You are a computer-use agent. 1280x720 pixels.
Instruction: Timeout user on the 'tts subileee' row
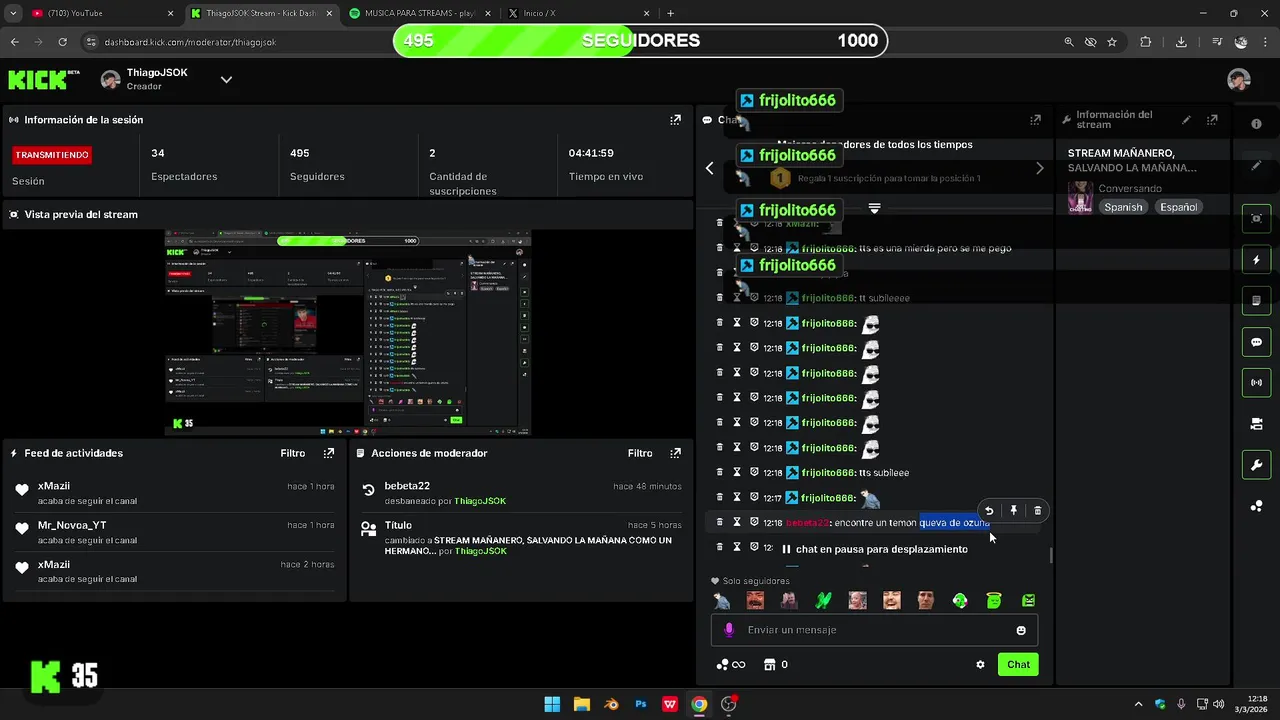[x=737, y=472]
